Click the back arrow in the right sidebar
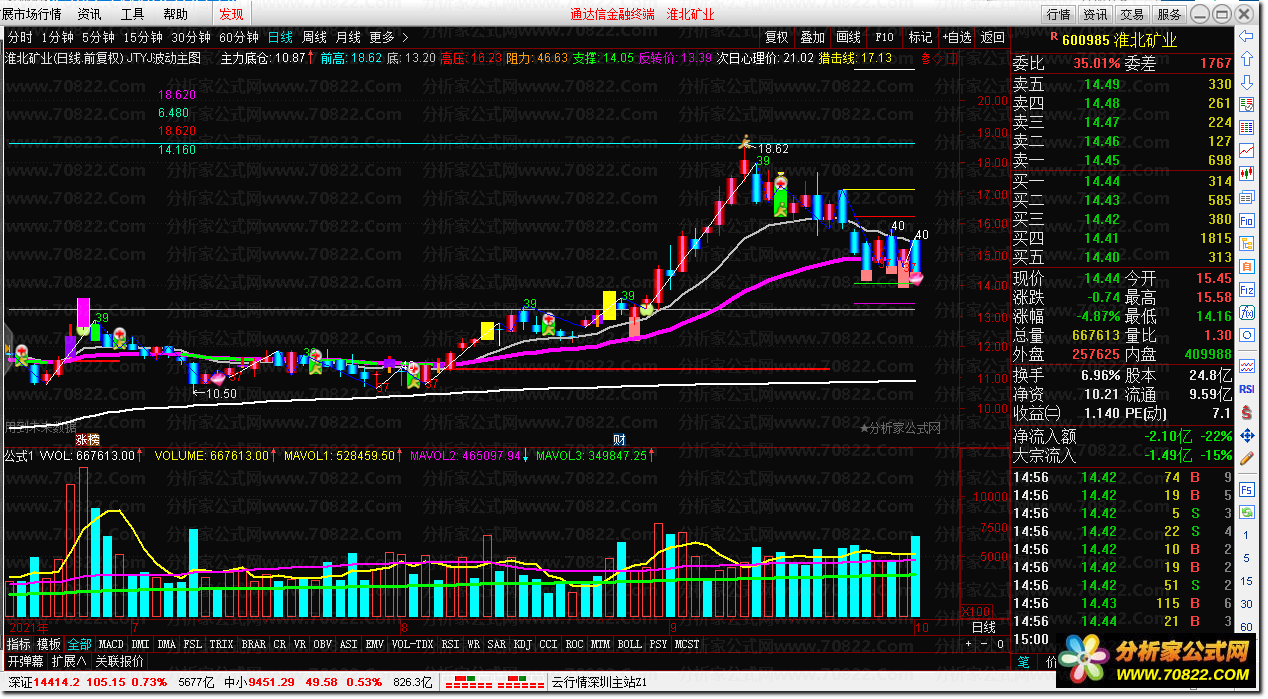 1246,37
